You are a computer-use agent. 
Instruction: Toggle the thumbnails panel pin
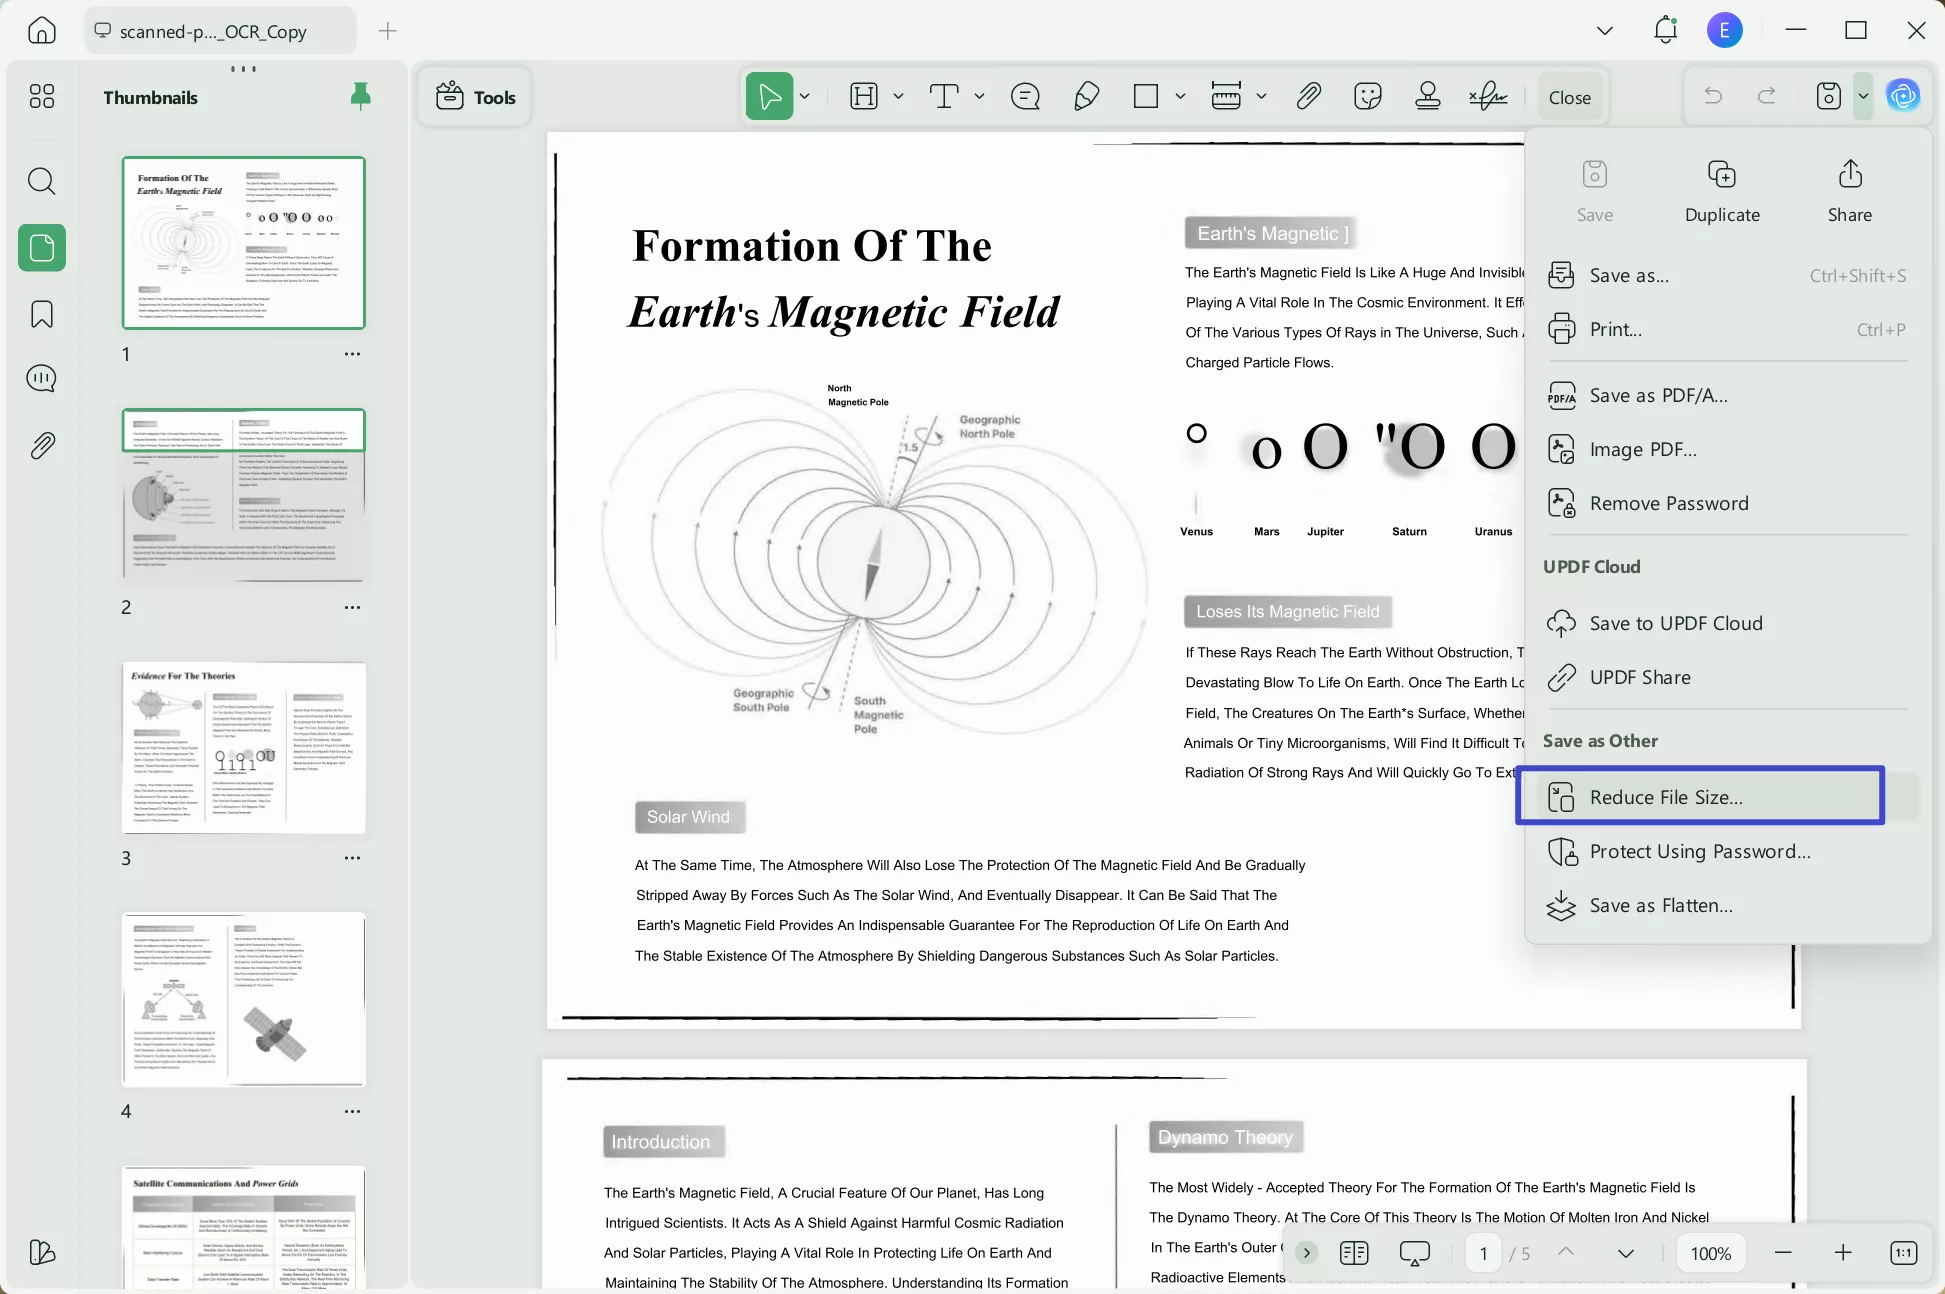(360, 96)
